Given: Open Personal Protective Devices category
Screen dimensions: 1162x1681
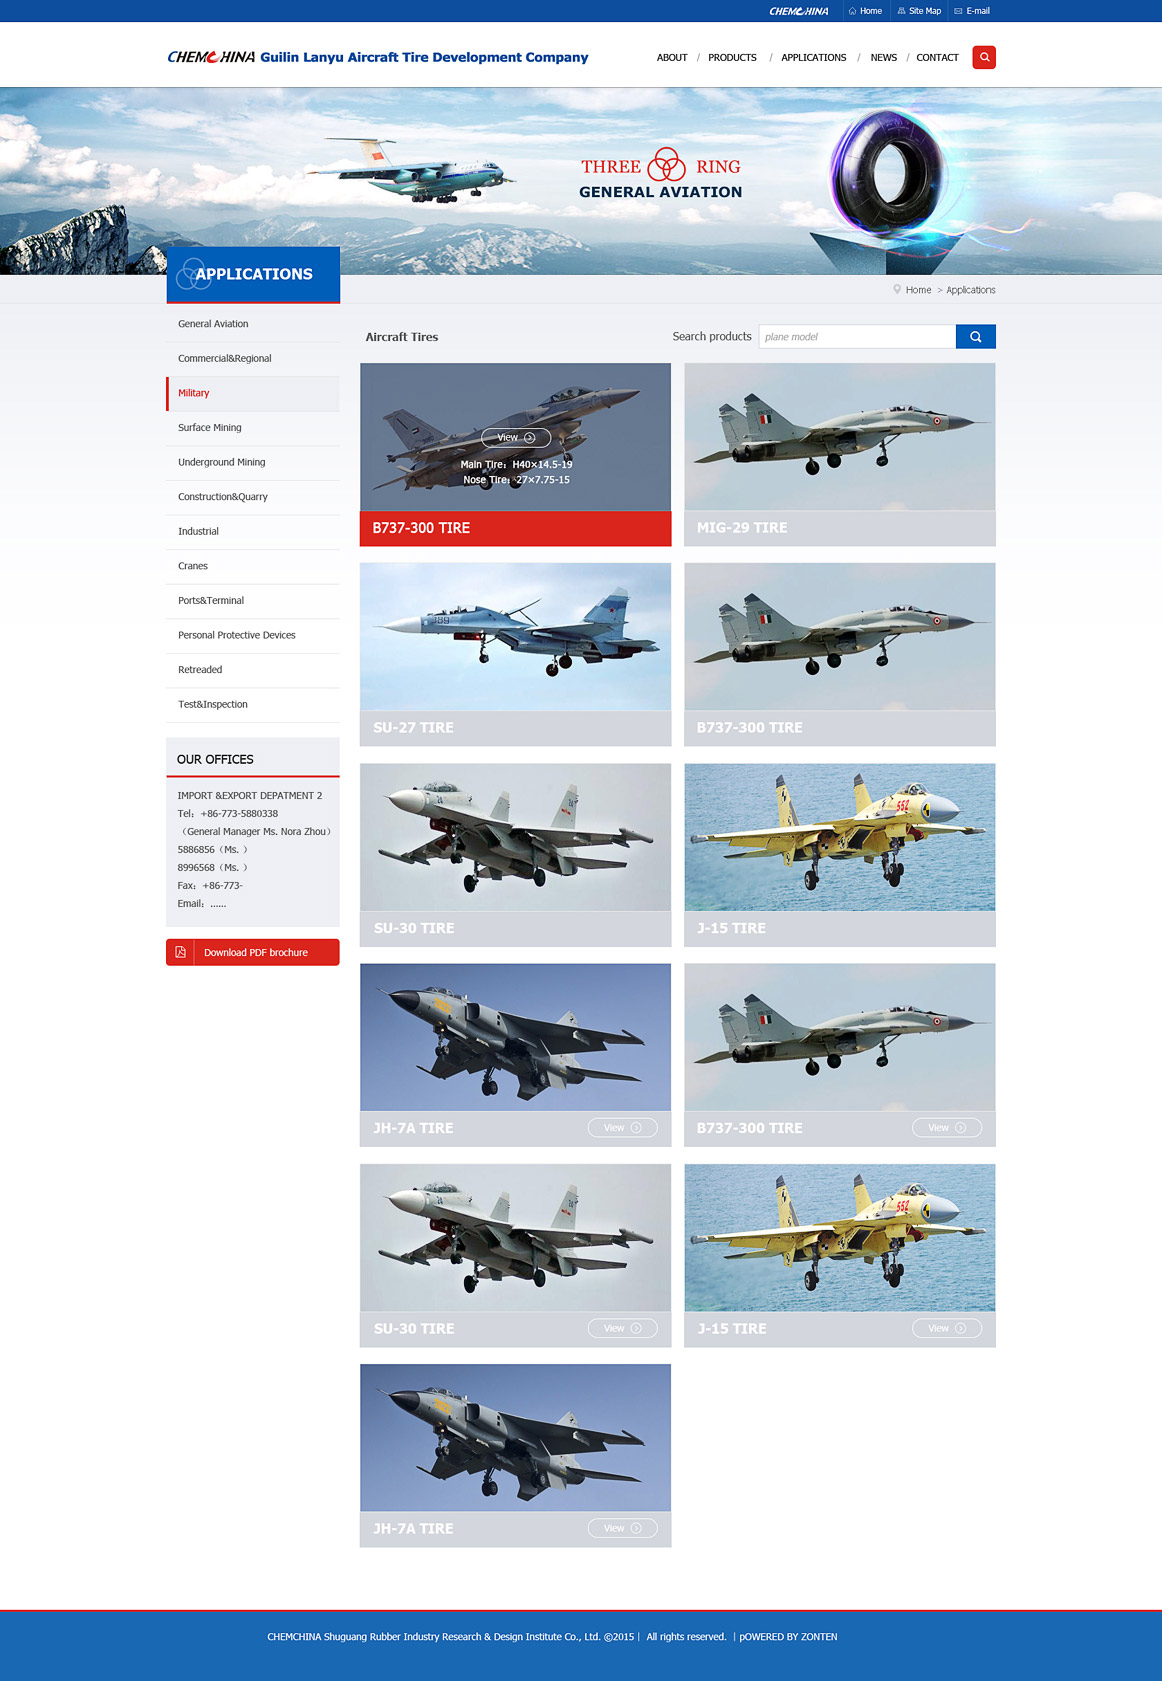Looking at the screenshot, I should pyautogui.click(x=253, y=635).
